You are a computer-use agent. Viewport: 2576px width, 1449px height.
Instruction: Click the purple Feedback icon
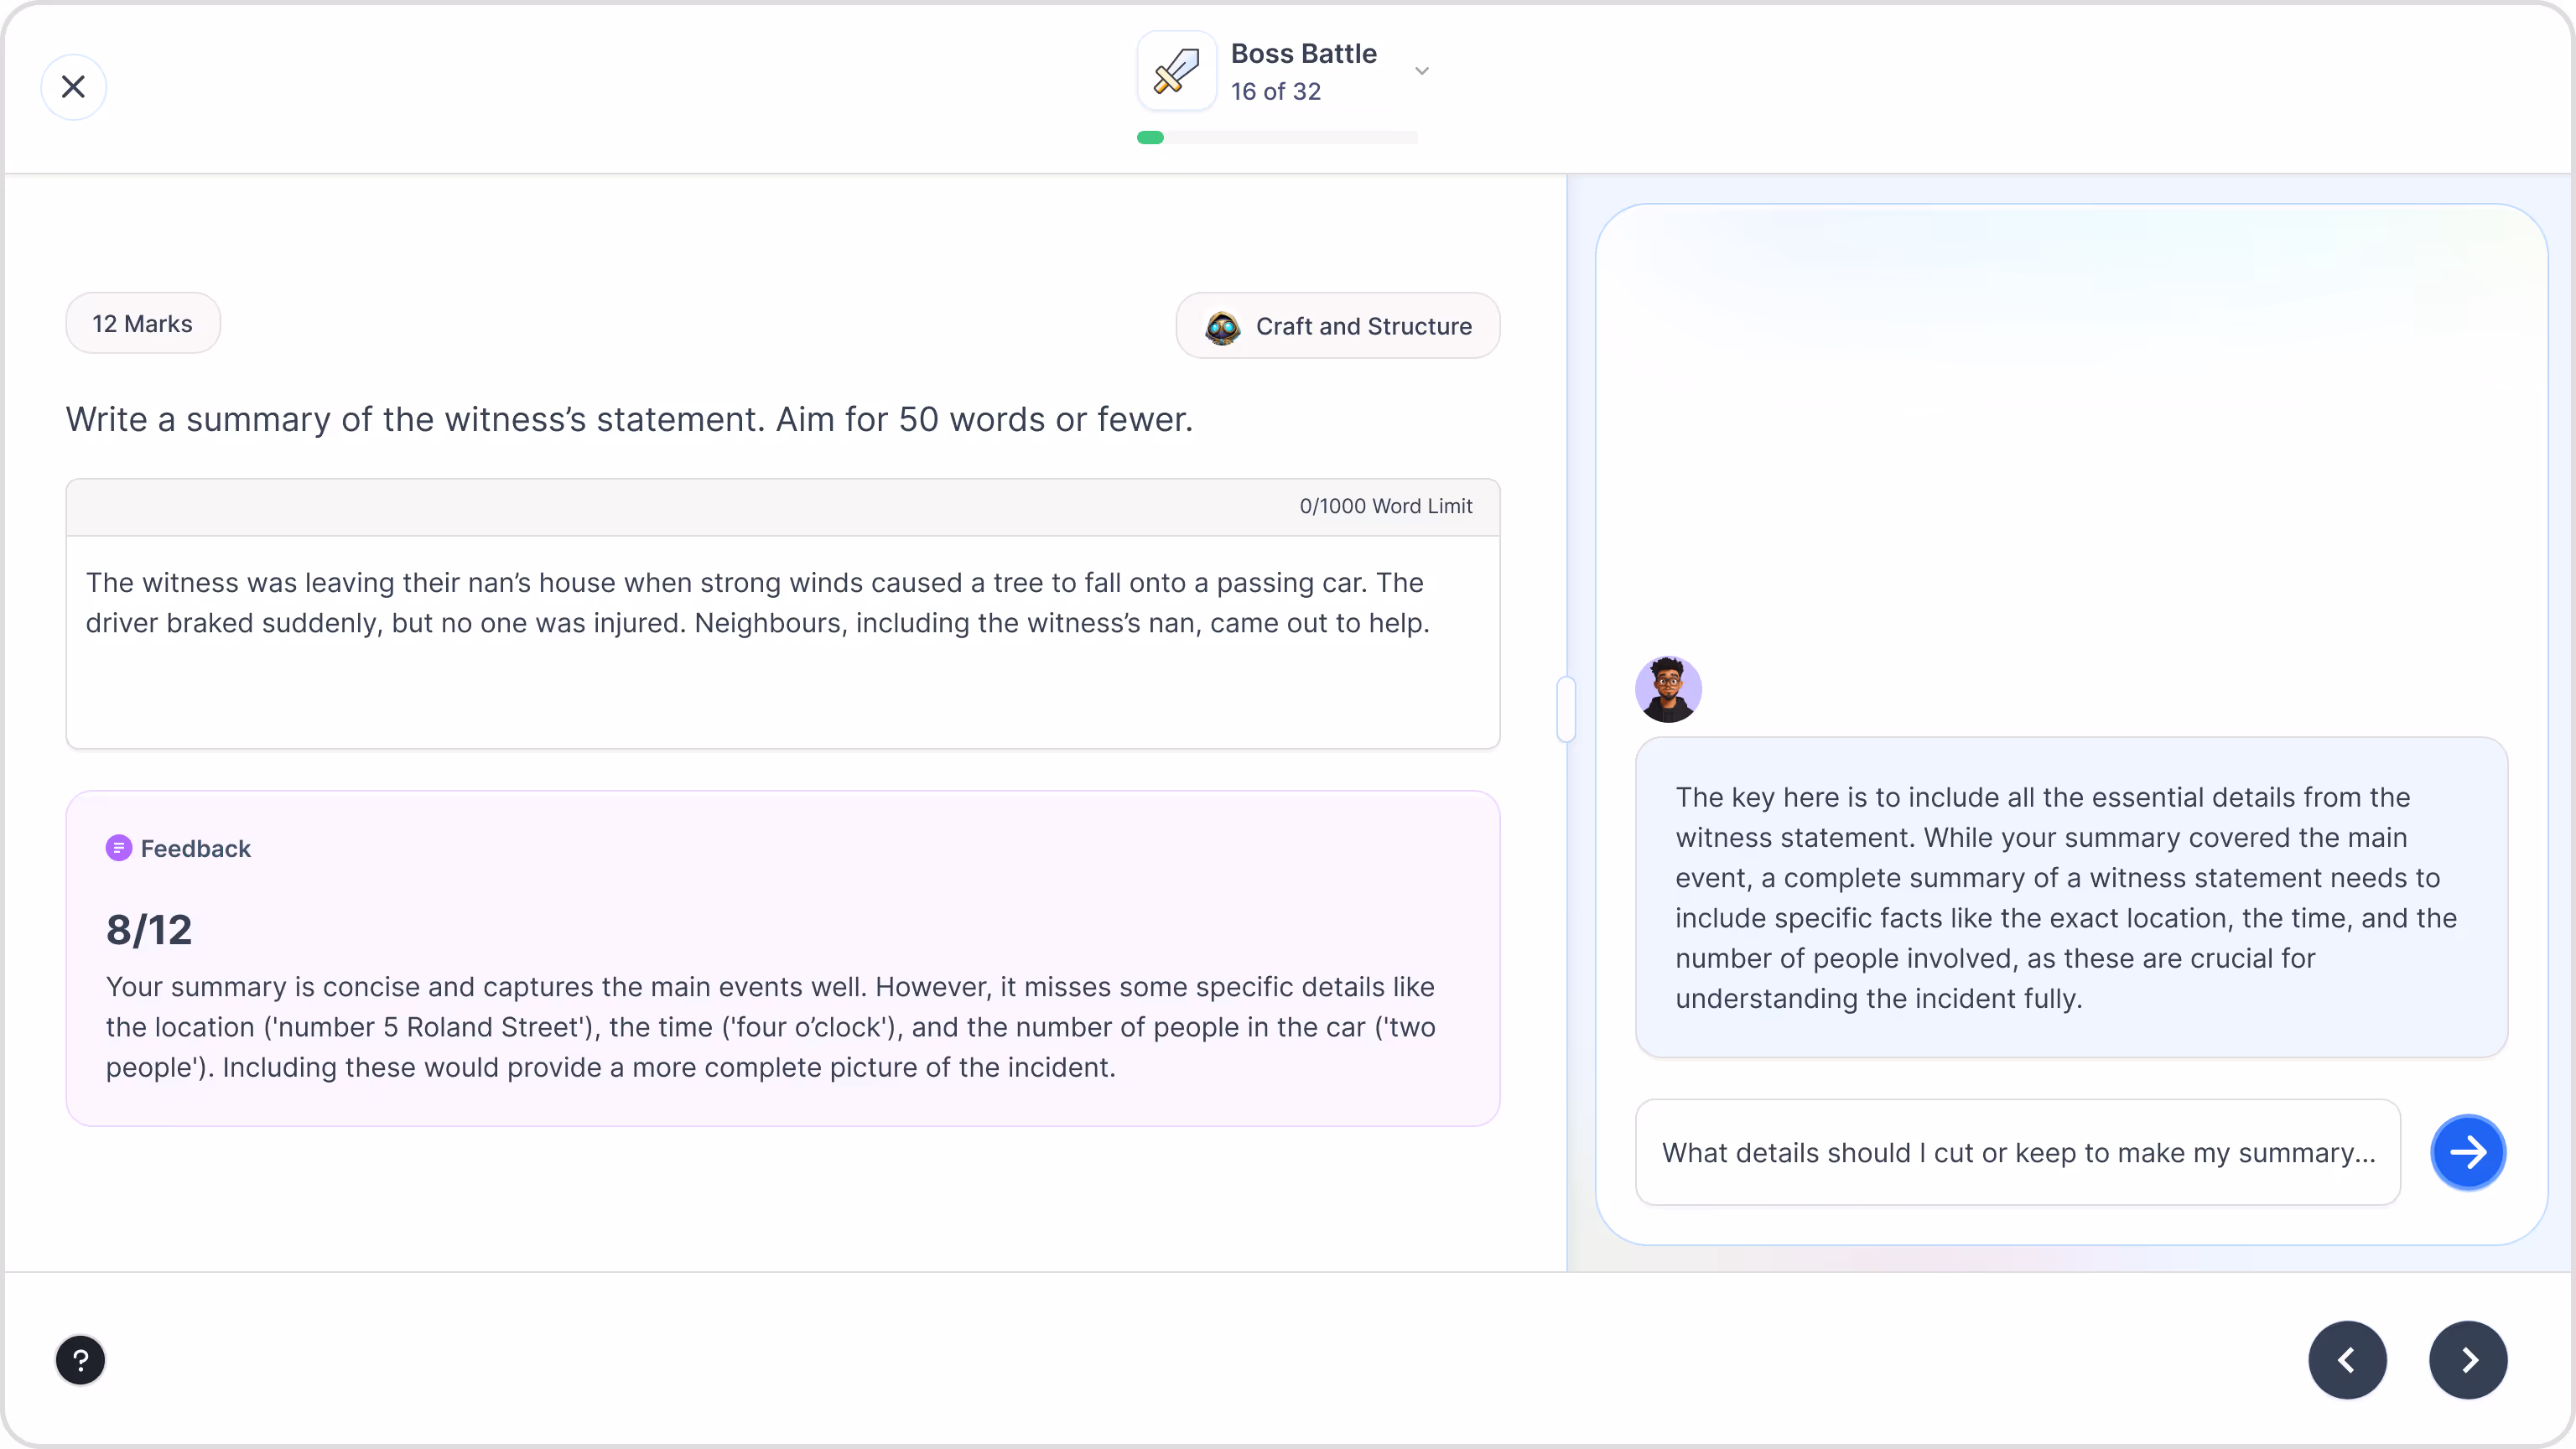[118, 848]
